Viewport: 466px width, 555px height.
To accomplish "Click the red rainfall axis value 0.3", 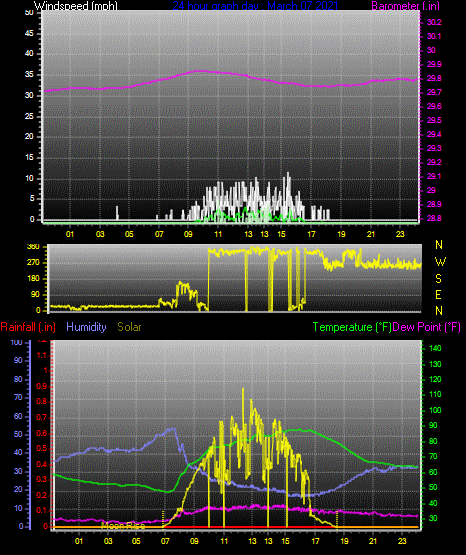I will [x=42, y=480].
